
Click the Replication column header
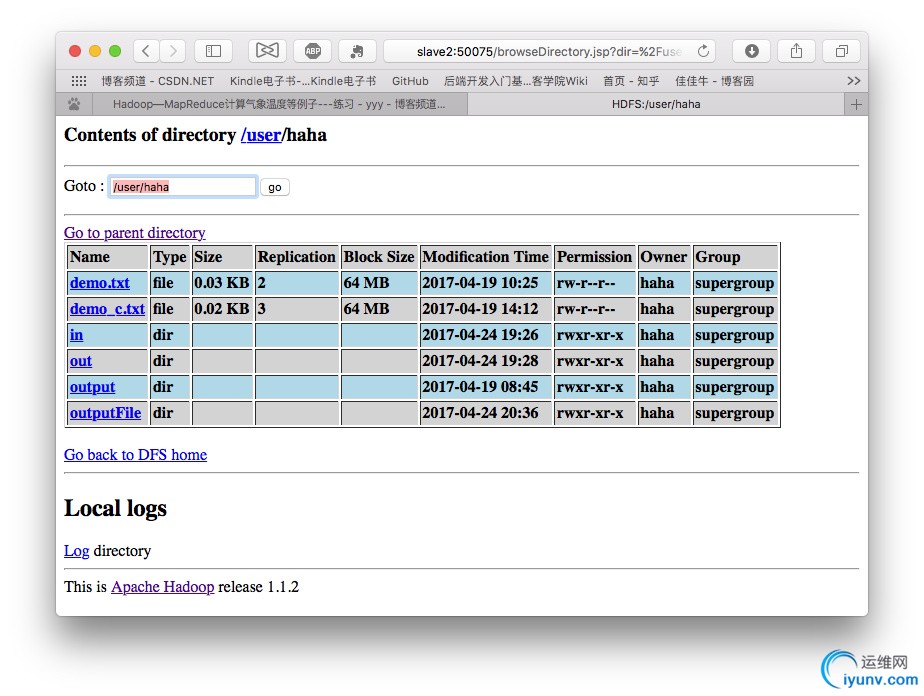pyautogui.click(x=296, y=257)
